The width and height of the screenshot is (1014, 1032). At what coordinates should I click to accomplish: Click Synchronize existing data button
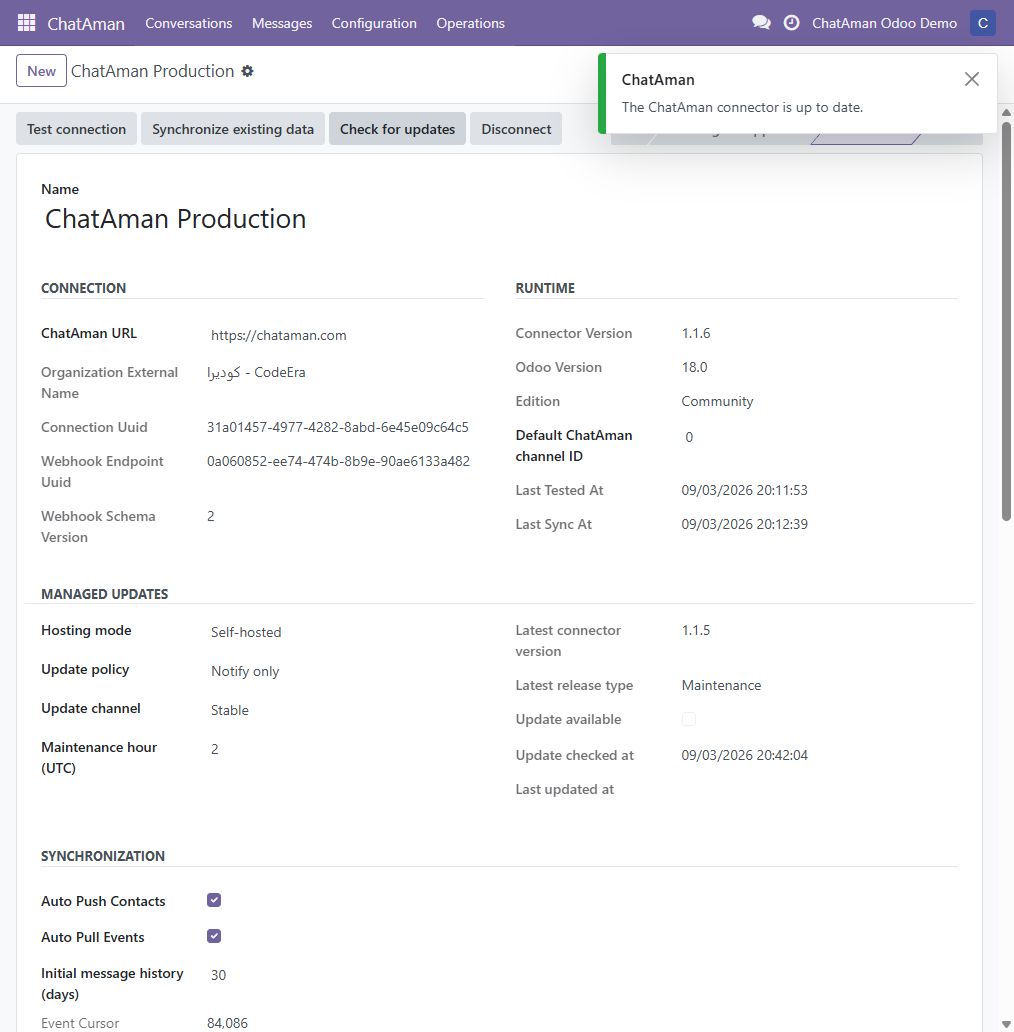click(233, 129)
